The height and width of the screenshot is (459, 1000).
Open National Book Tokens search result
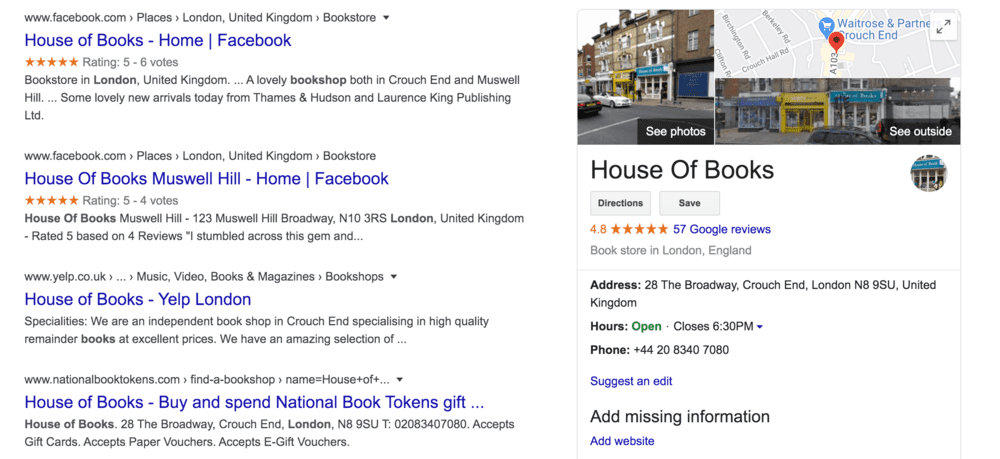(x=254, y=402)
